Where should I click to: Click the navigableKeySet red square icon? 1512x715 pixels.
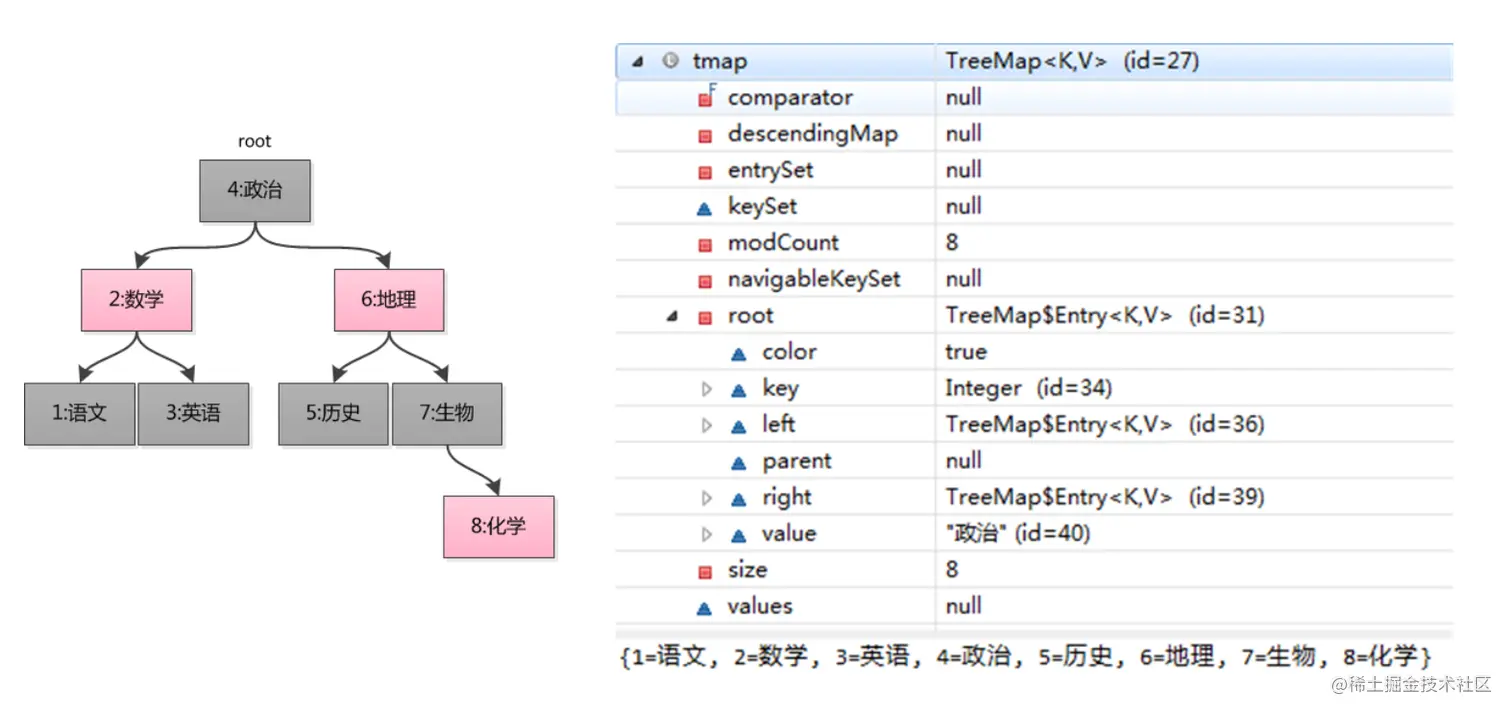tap(705, 280)
